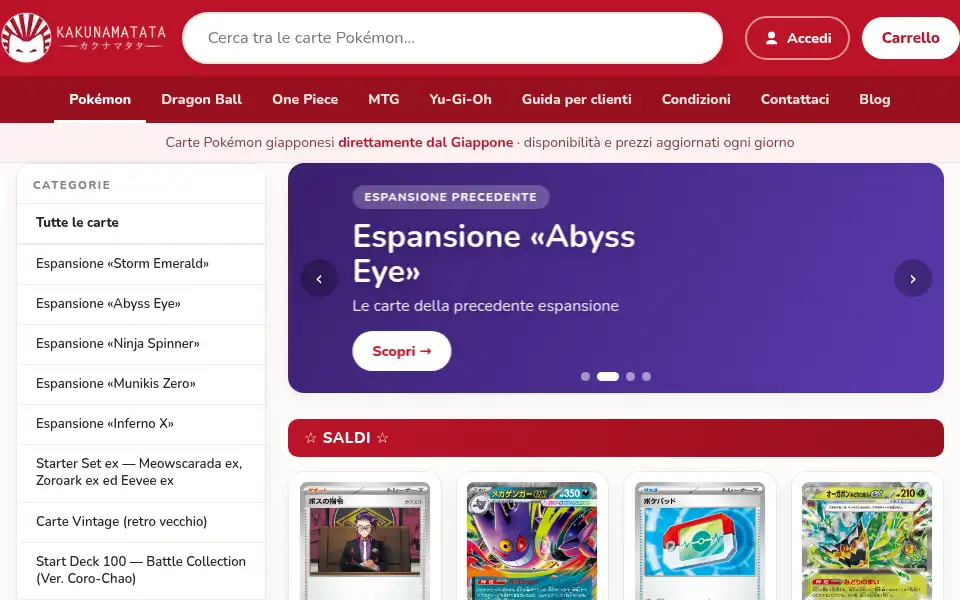Click the Scopri button in banner
960x600 pixels.
pos(402,351)
